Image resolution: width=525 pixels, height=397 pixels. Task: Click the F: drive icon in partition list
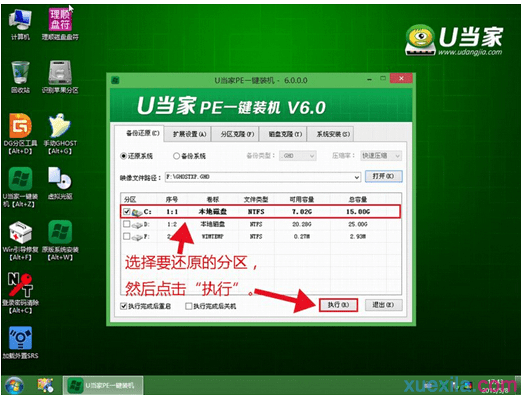coord(137,237)
